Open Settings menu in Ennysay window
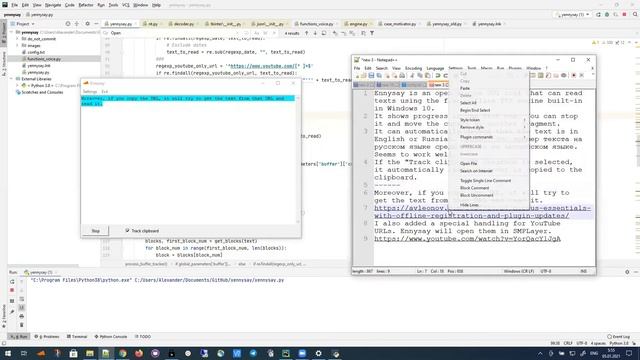640x360 pixels. [x=90, y=92]
